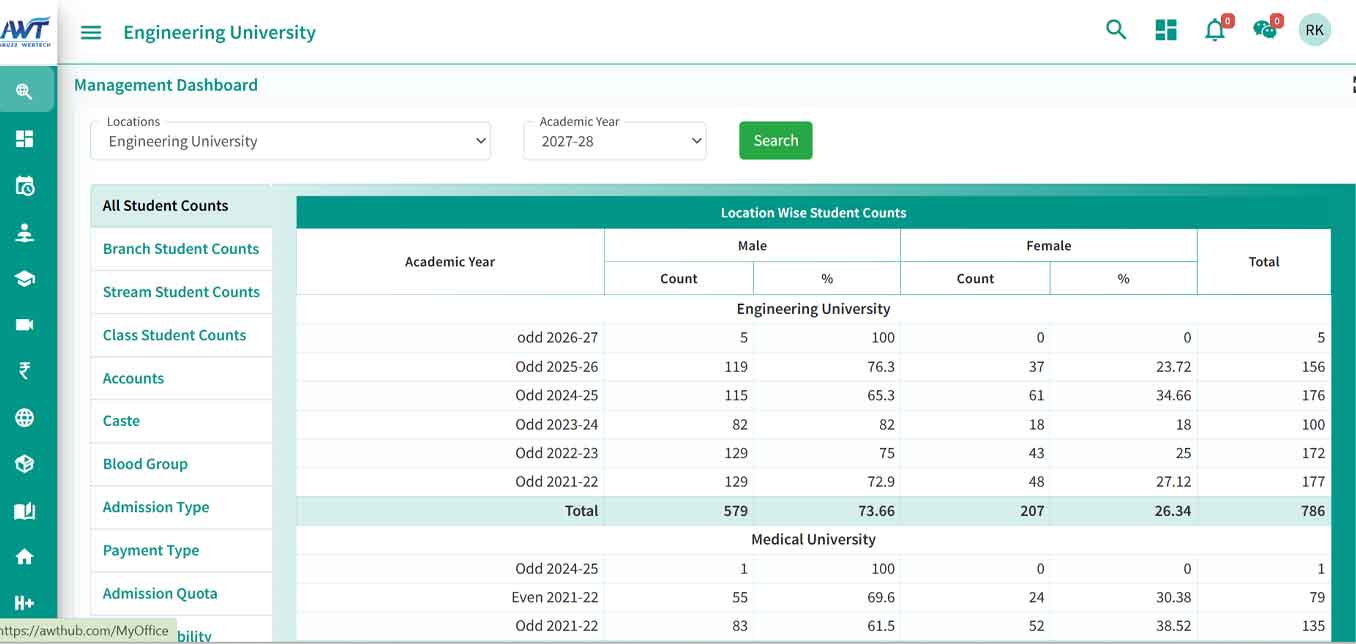The image size is (1356, 644).
Task: Click the graduation cap sidebar icon
Action: 25,279
